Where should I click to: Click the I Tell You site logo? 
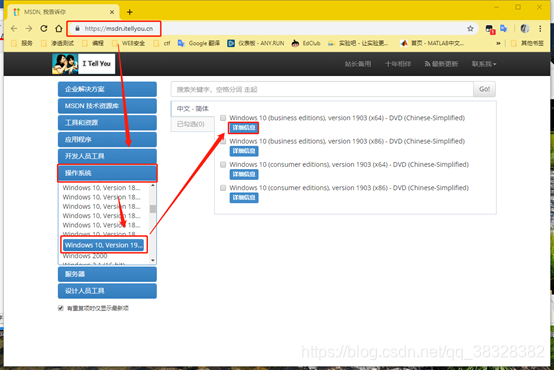(83, 64)
